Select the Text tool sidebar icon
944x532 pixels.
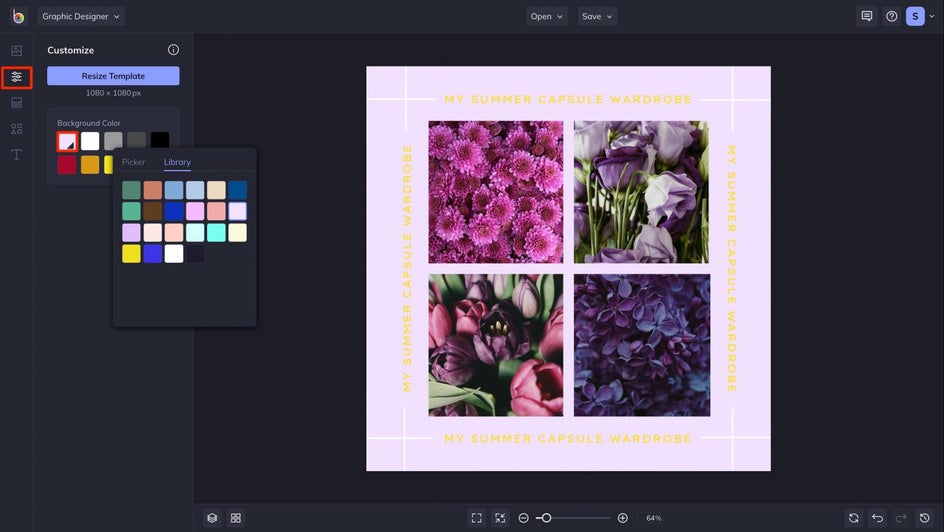tap(16, 155)
